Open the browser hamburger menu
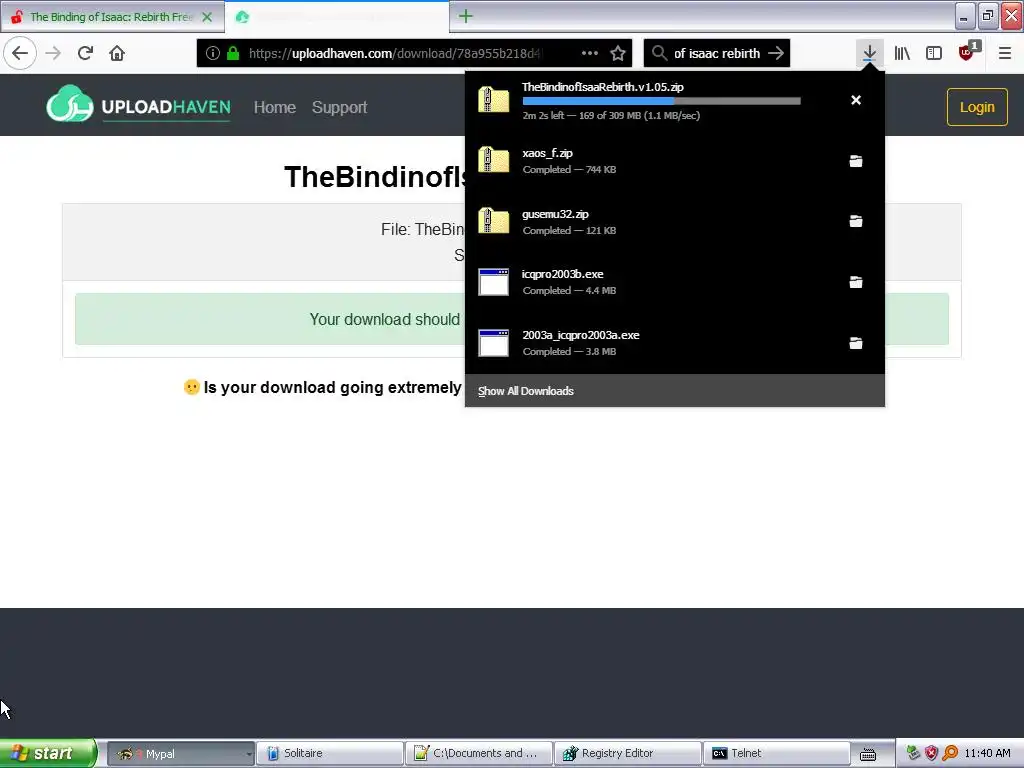The image size is (1024, 768). (x=1005, y=54)
